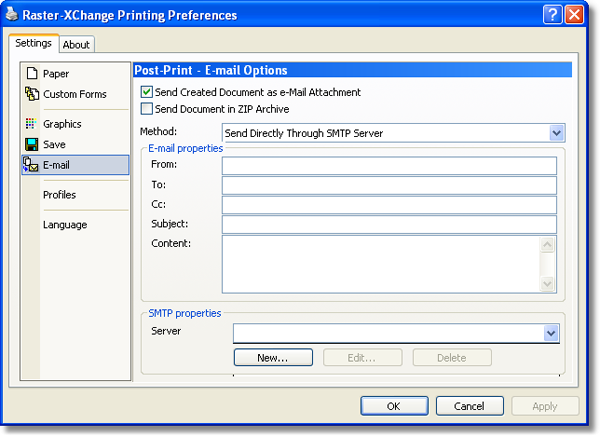Click the E-mail envelope icon

[x=31, y=165]
